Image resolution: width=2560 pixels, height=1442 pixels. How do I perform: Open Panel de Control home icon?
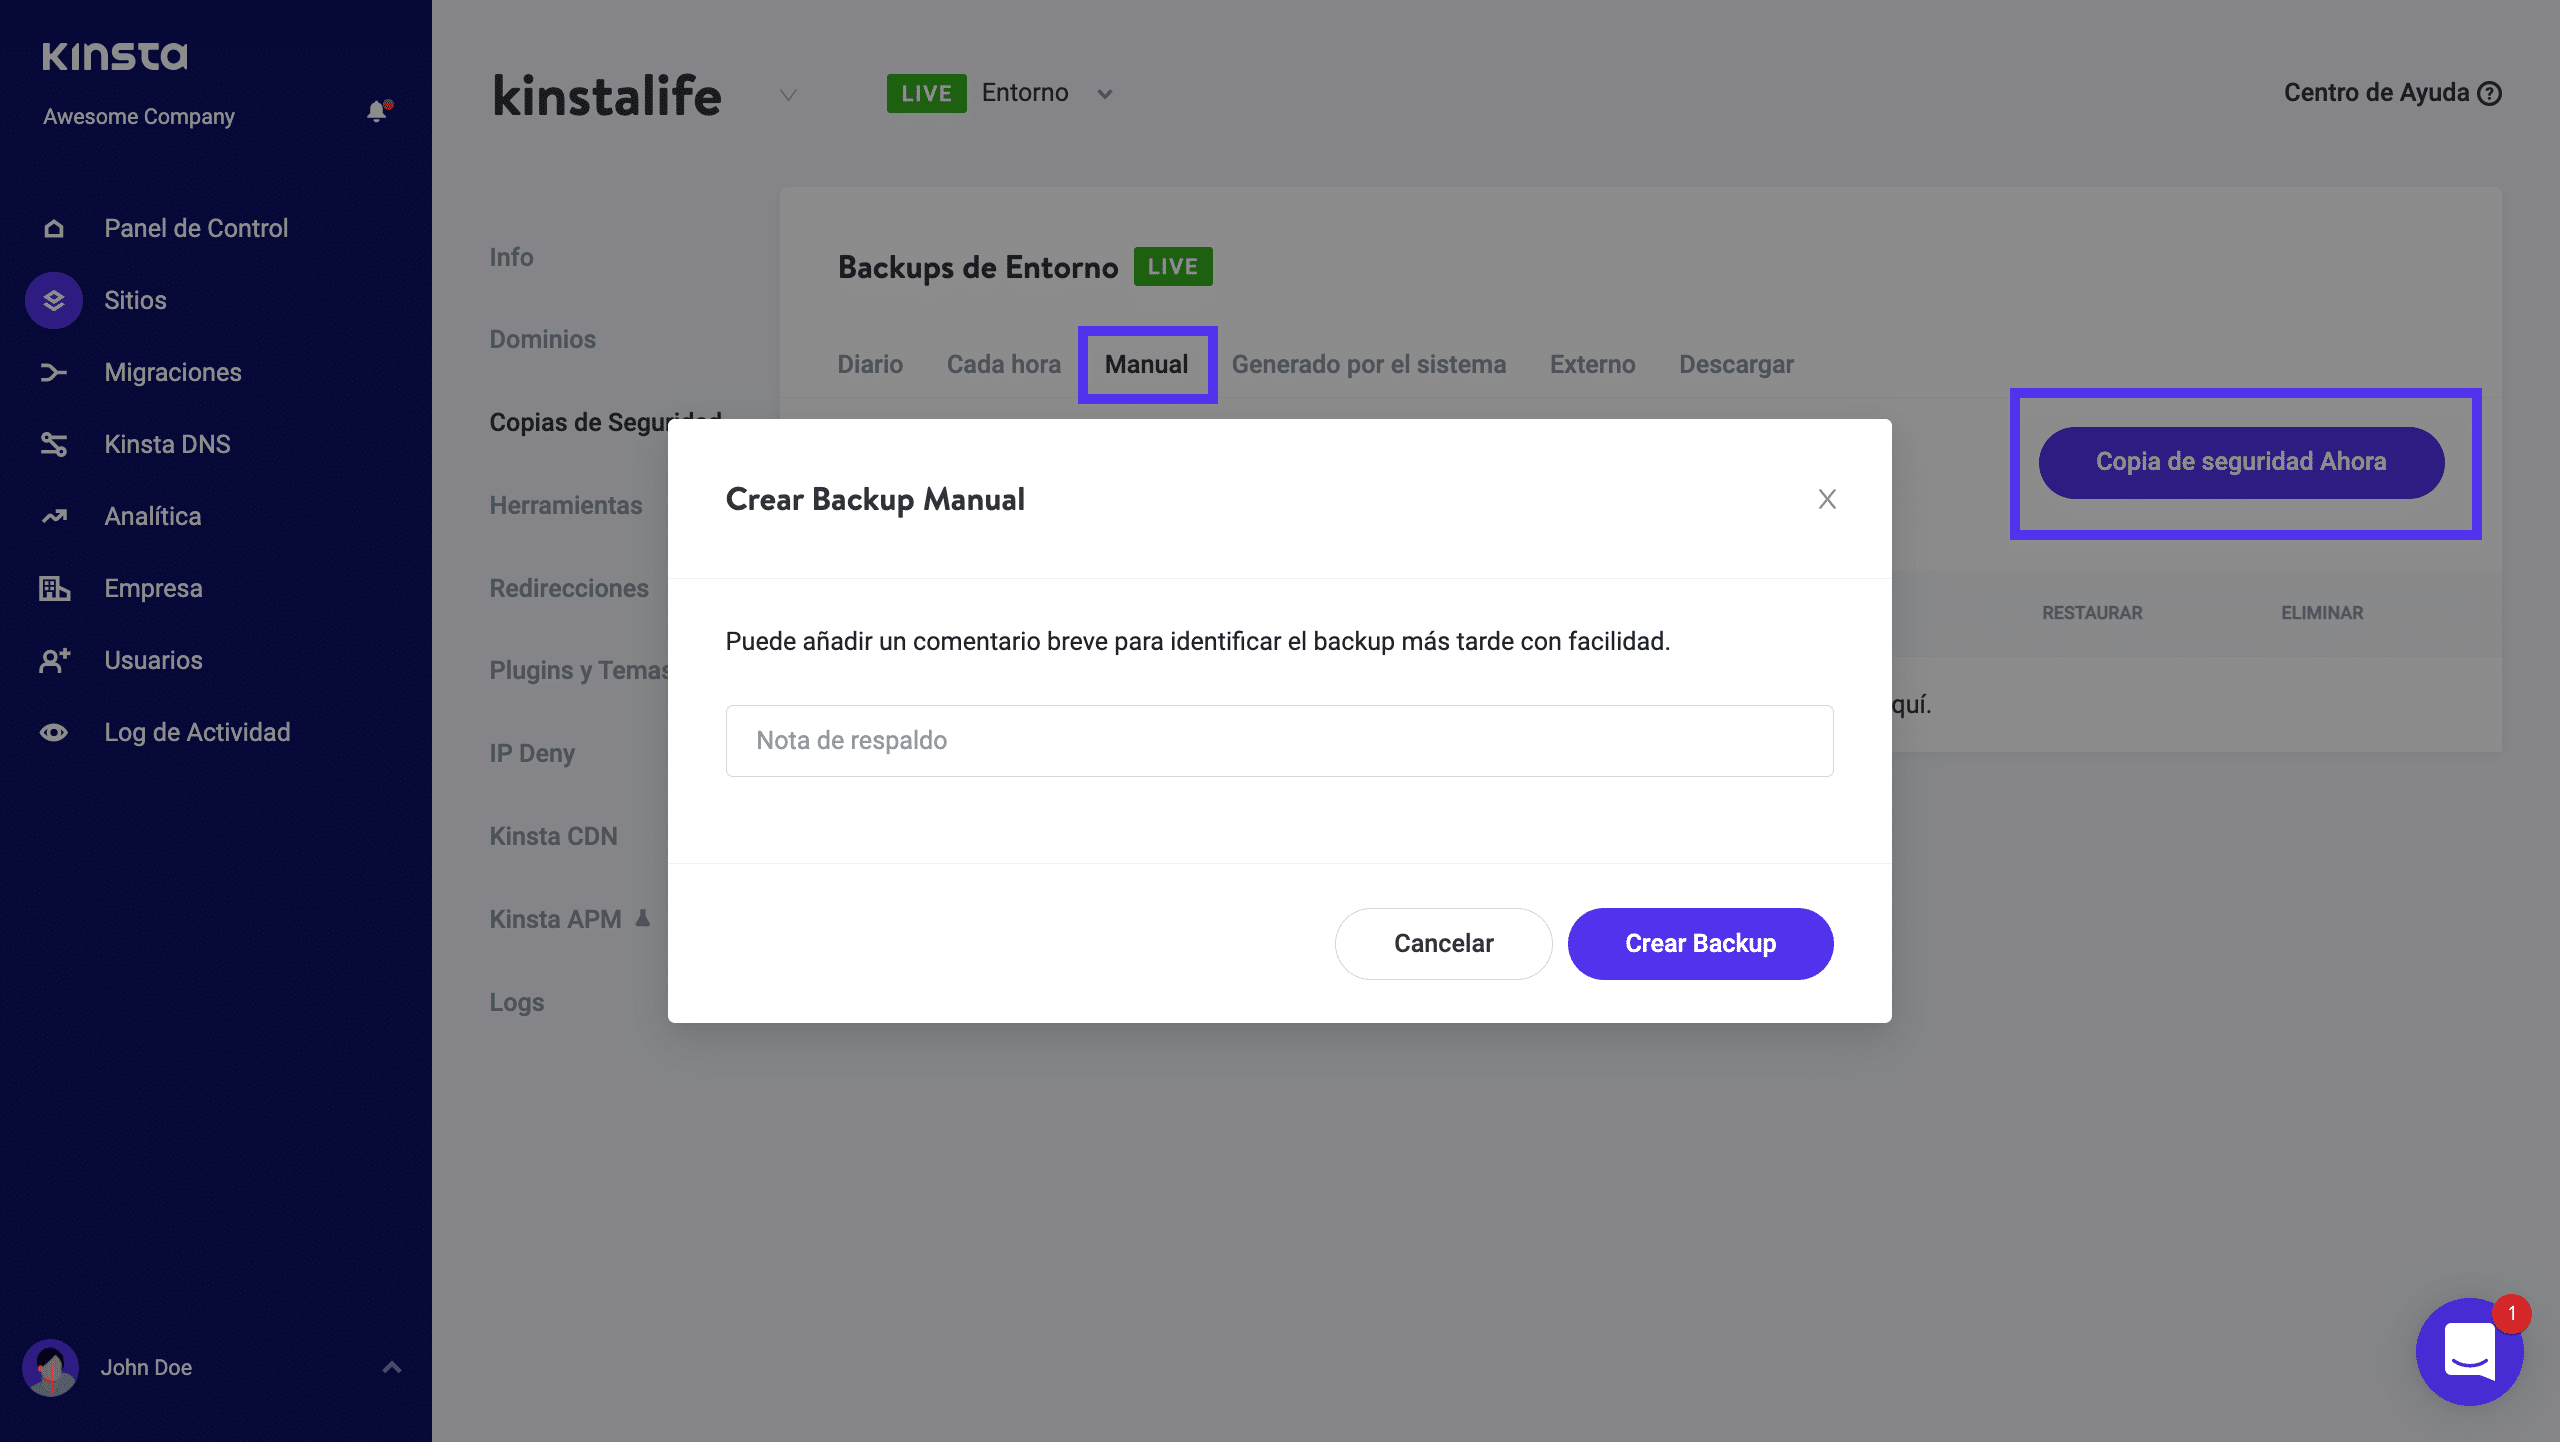pyautogui.click(x=54, y=229)
